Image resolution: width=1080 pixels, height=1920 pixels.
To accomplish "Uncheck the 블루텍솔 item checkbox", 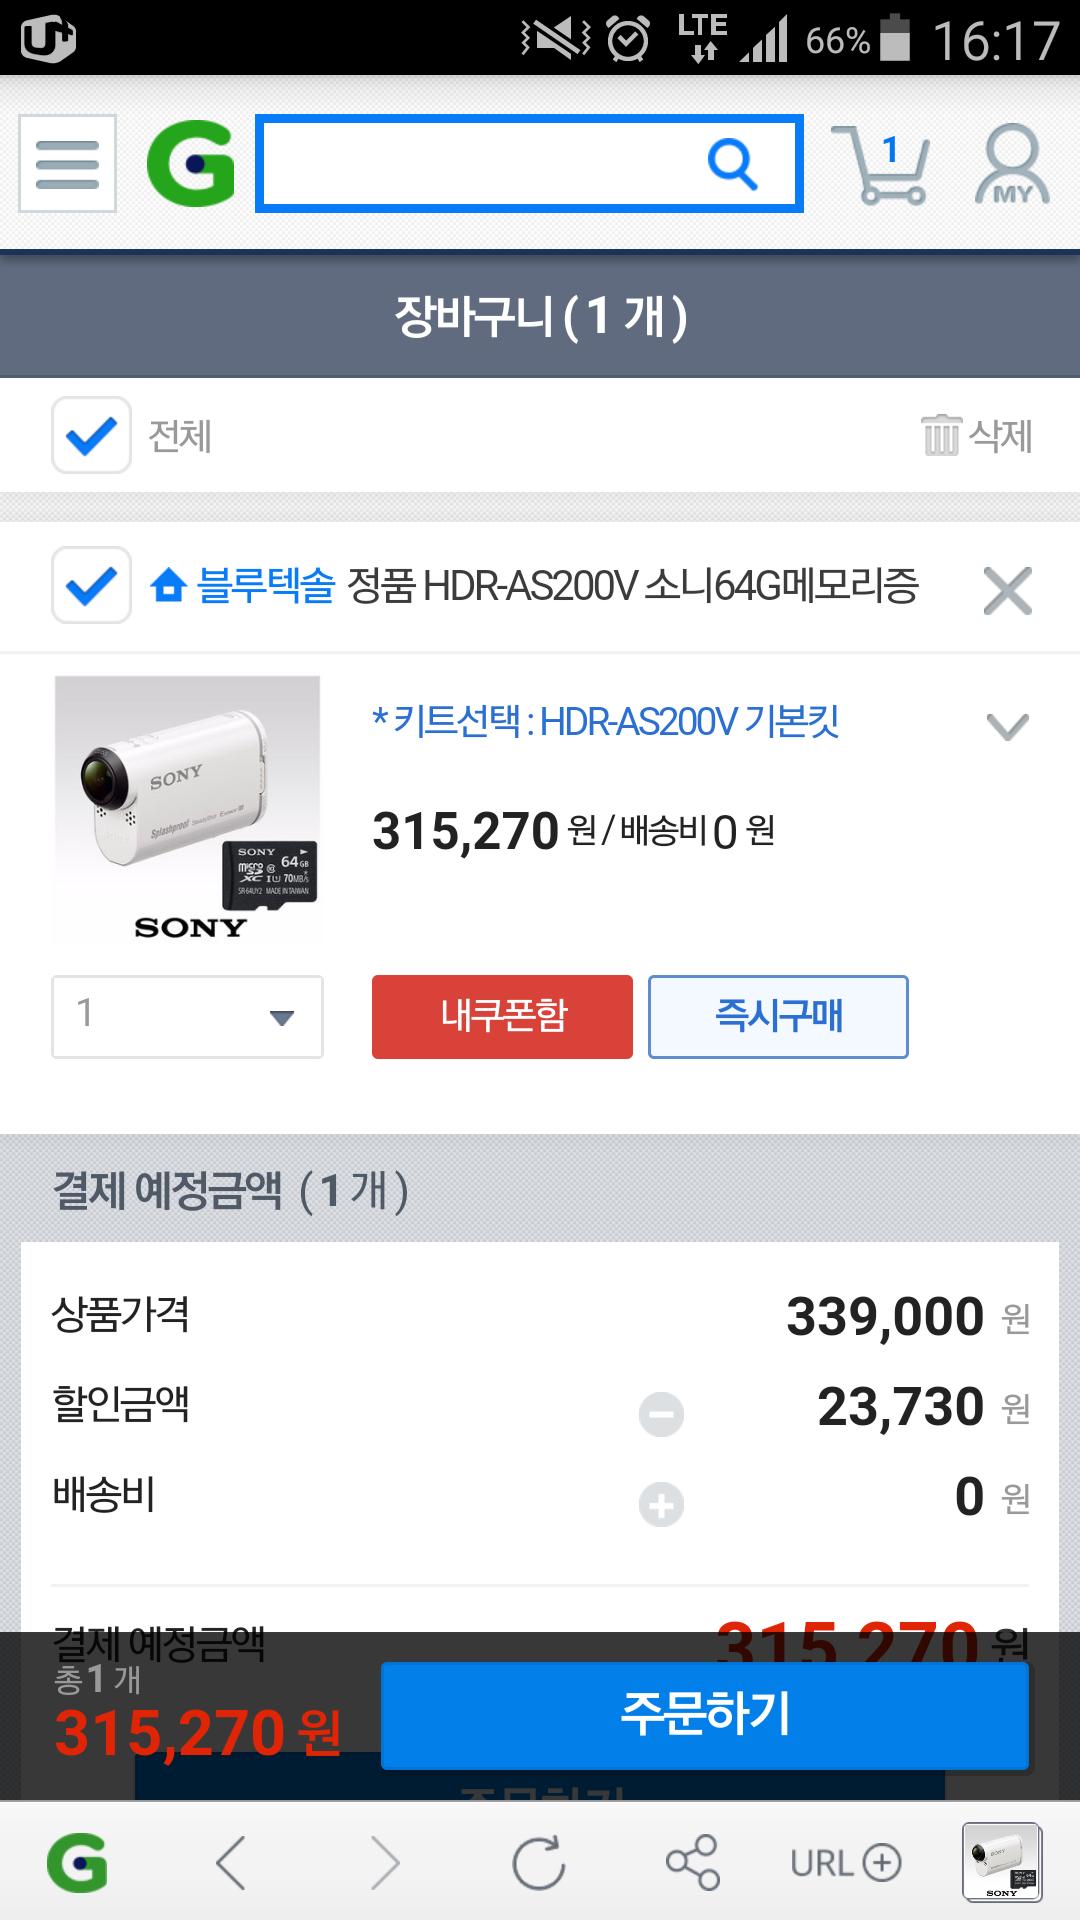I will (91, 585).
